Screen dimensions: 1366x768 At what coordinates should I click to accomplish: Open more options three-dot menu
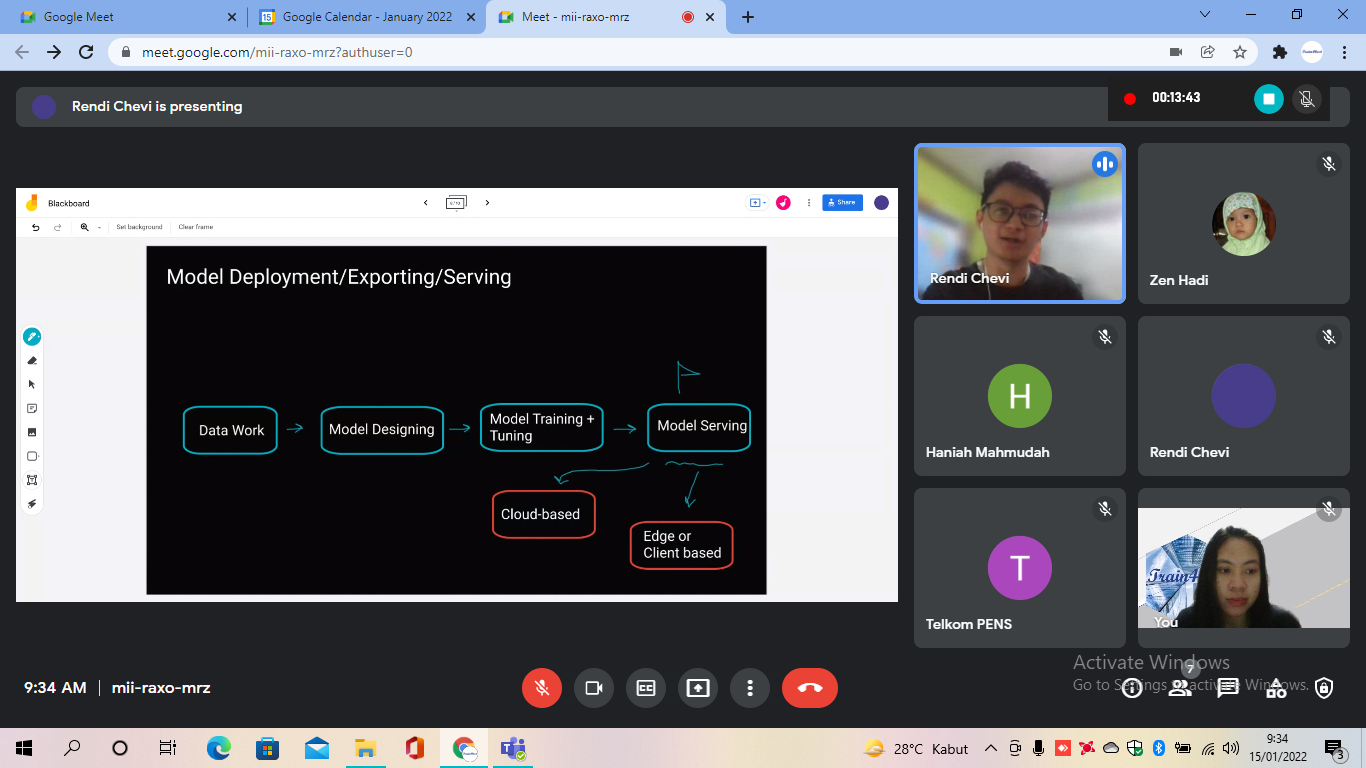[750, 688]
